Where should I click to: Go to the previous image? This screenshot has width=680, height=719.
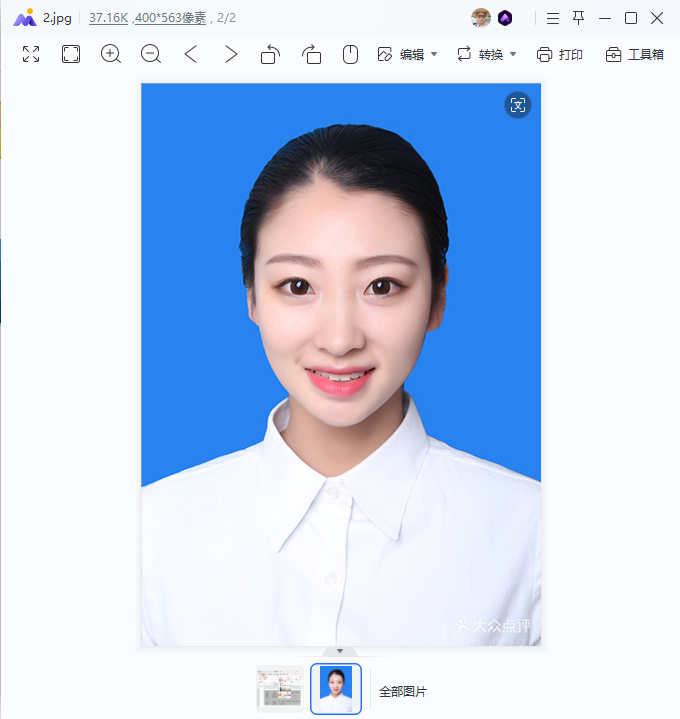pos(191,54)
